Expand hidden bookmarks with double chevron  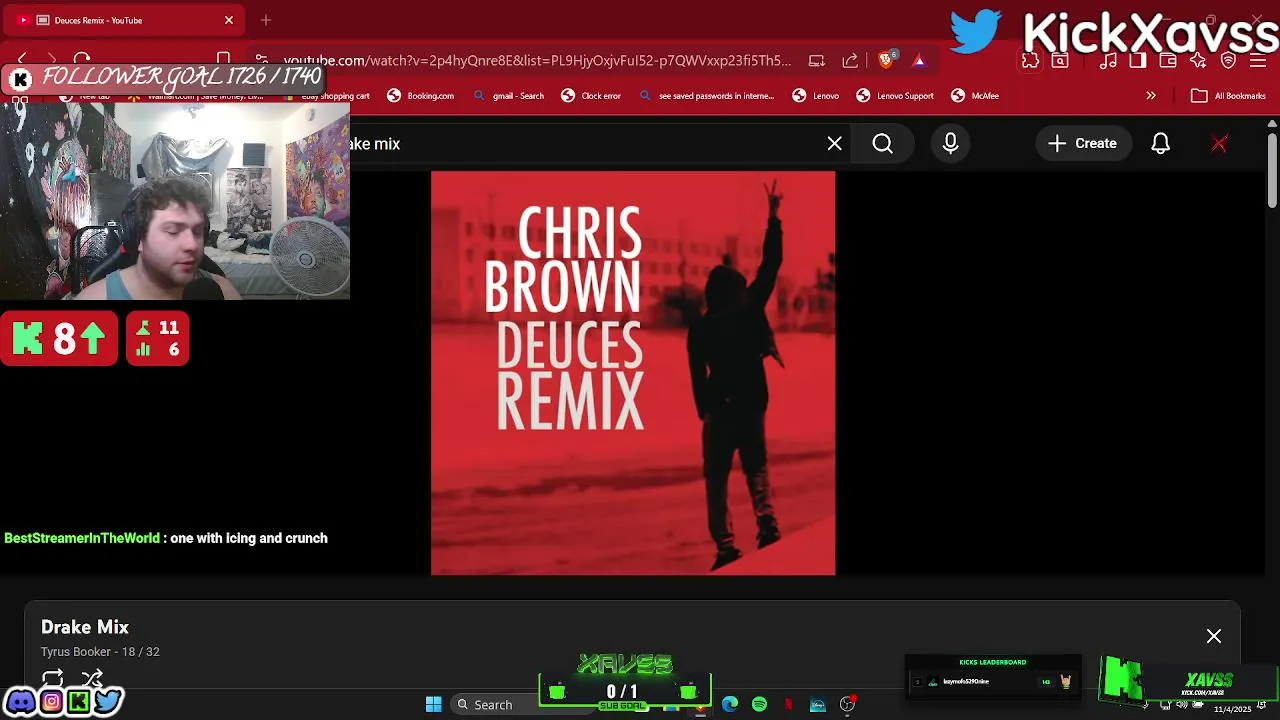tap(1151, 96)
